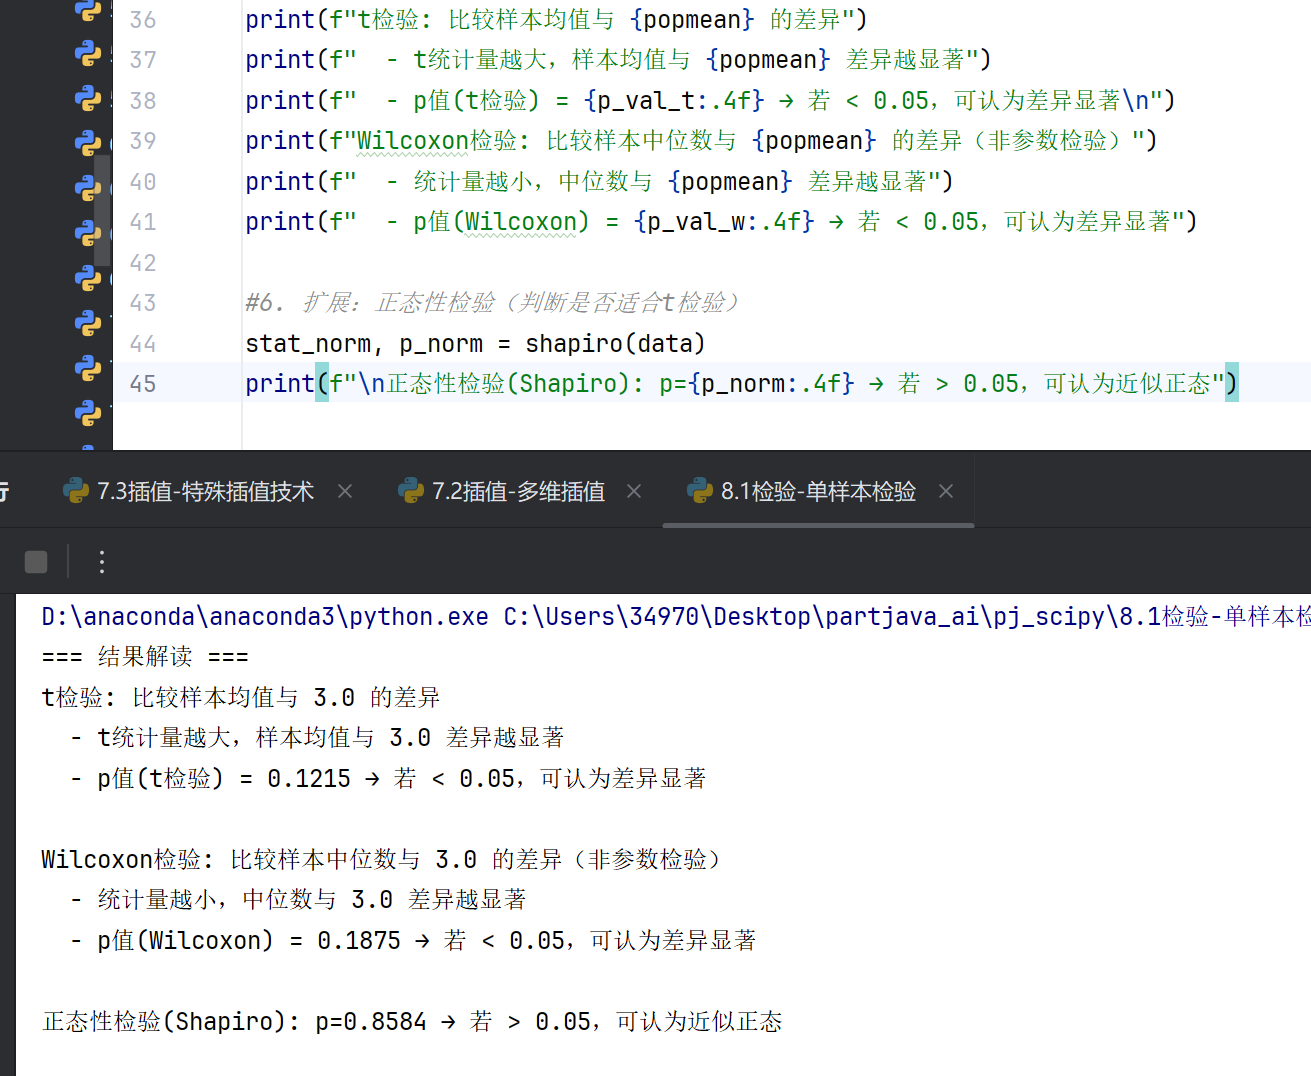Click the python.exe path in console output

[265, 617]
